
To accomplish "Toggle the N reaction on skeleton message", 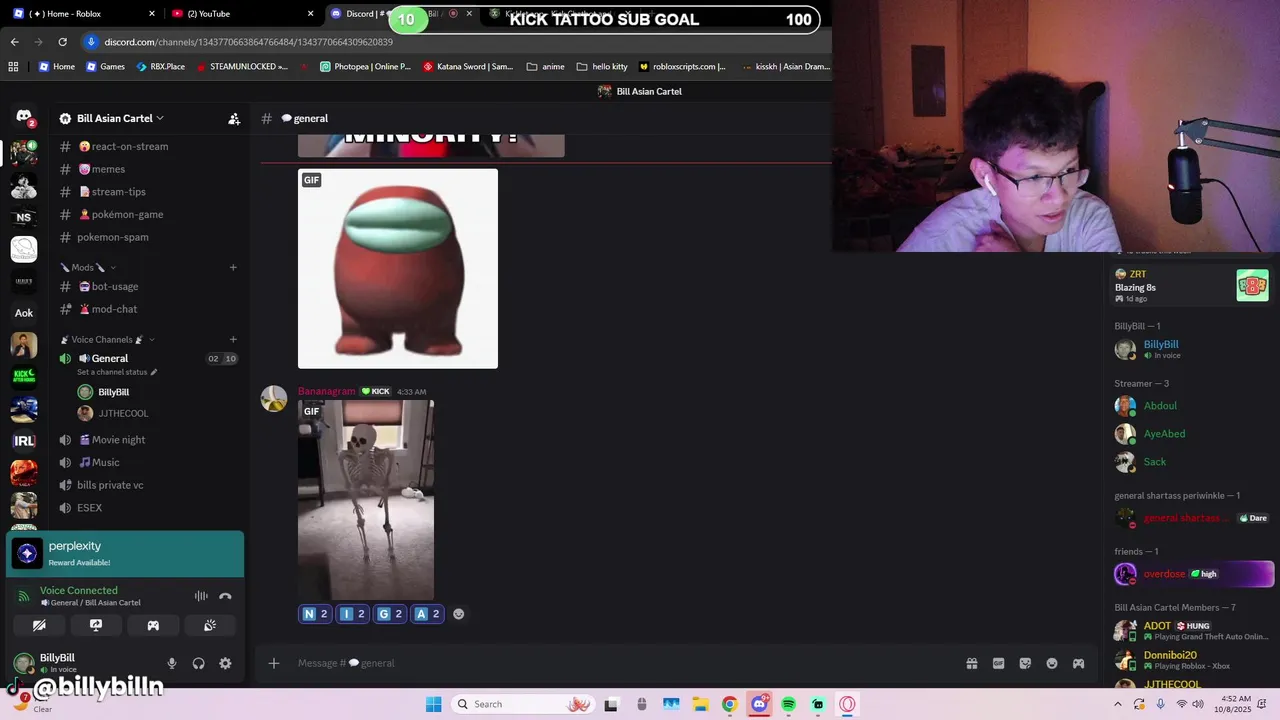I will pos(315,614).
